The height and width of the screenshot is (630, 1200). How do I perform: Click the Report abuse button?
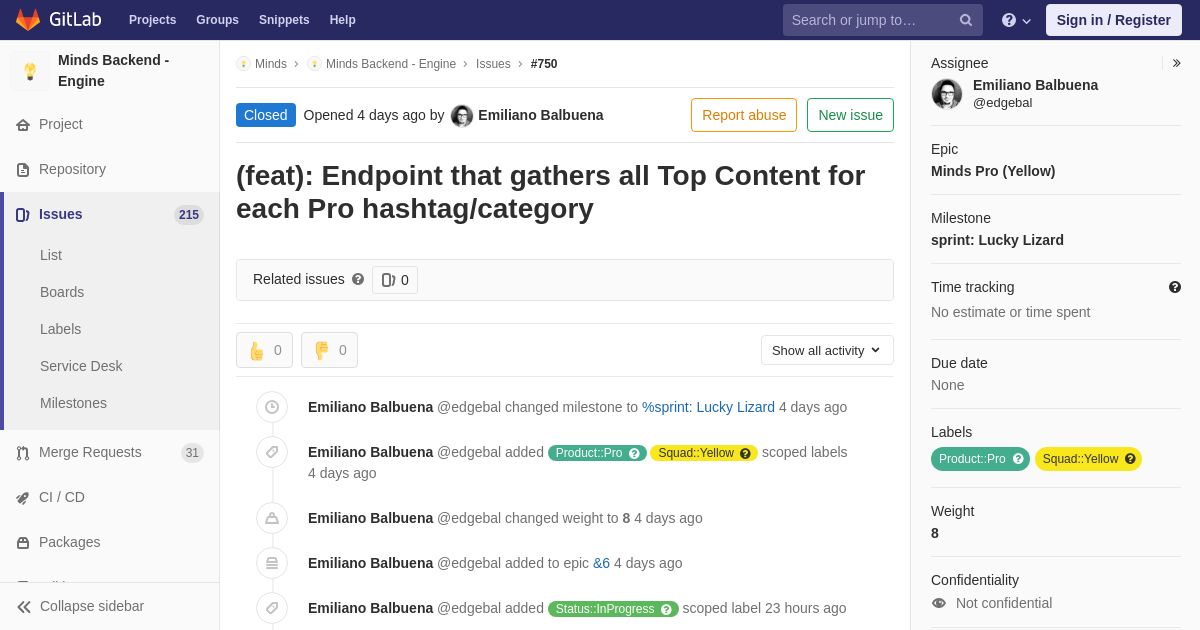(x=743, y=115)
